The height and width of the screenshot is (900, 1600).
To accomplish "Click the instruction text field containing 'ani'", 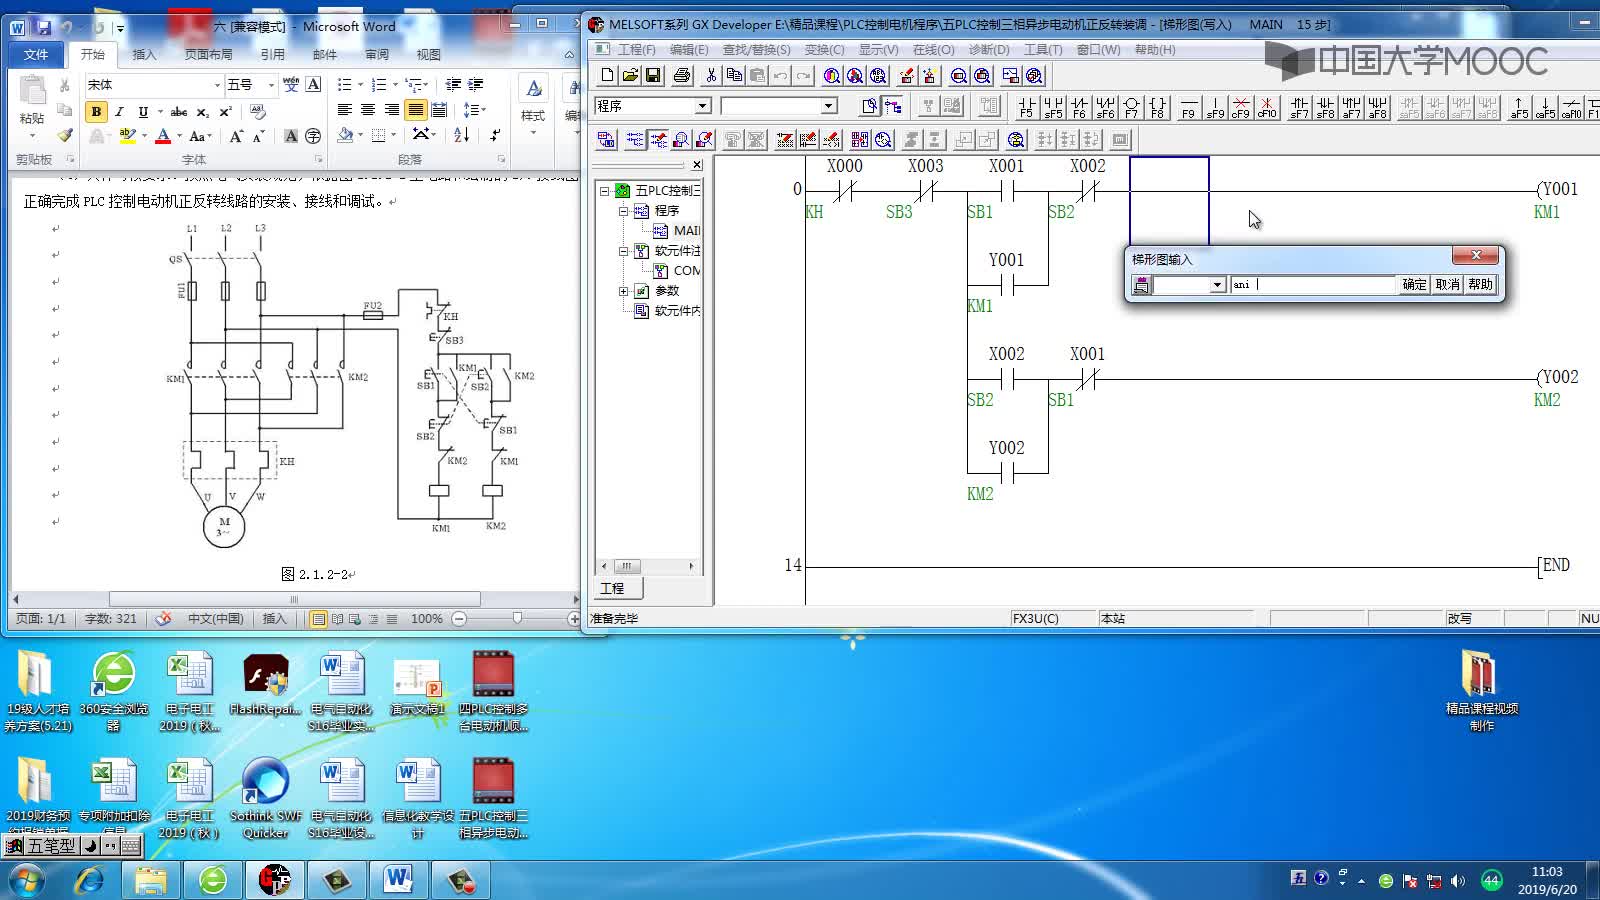I will [x=1313, y=285].
